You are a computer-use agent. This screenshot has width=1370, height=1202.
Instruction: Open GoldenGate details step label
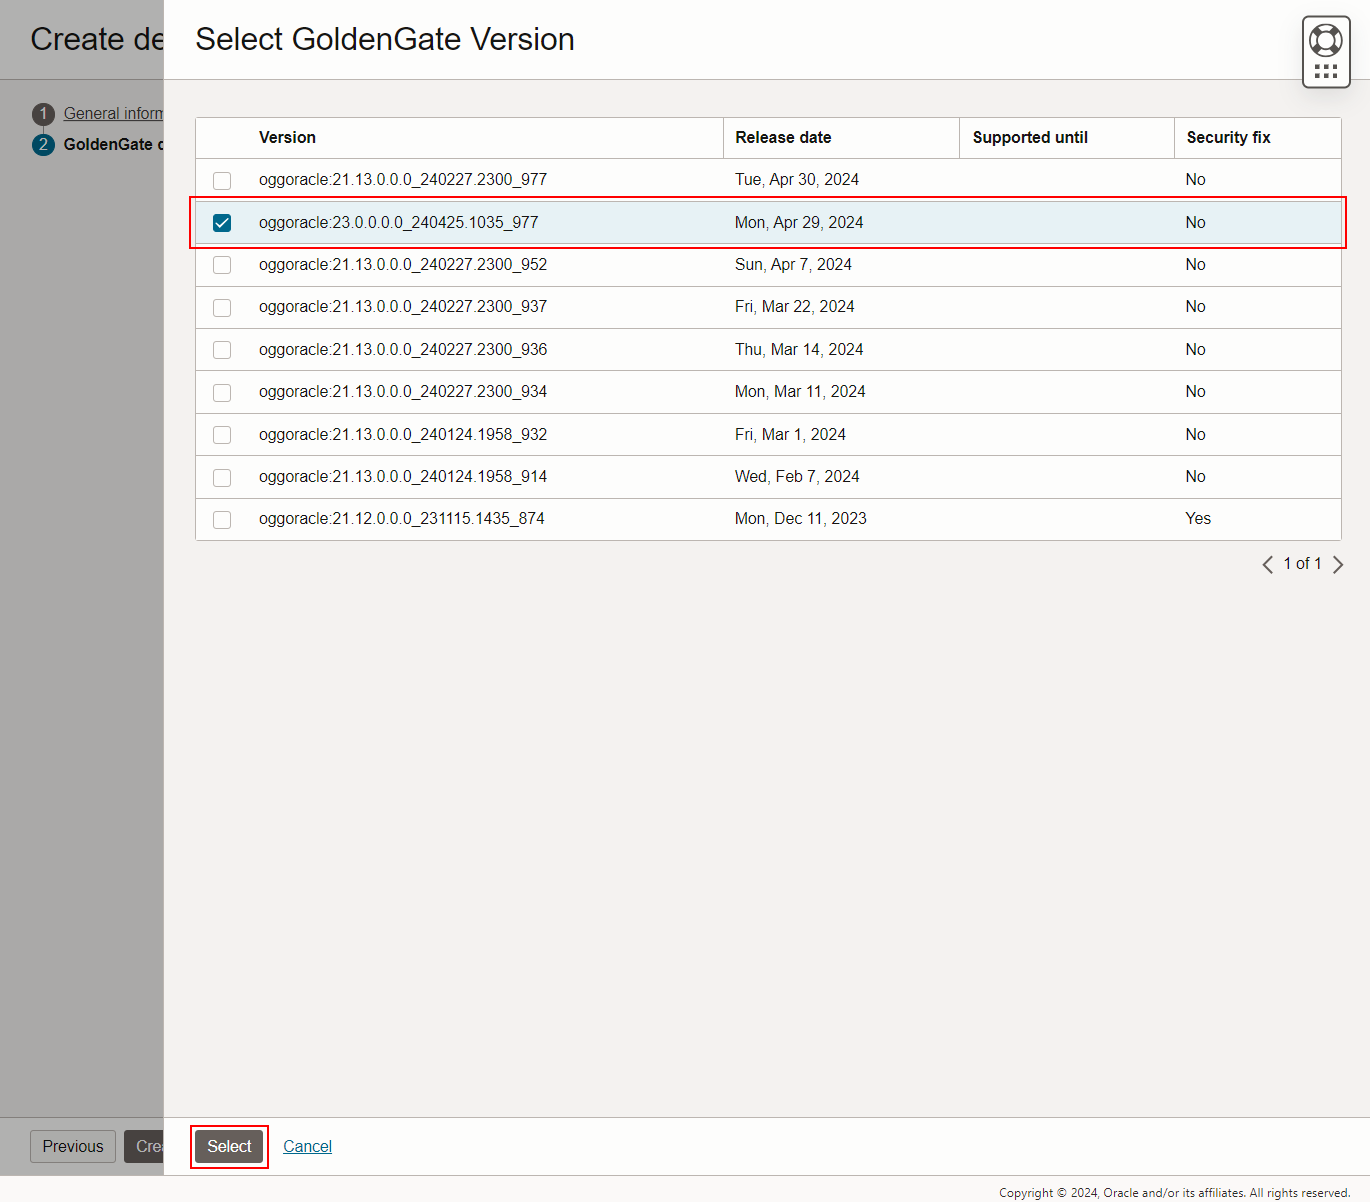[113, 144]
